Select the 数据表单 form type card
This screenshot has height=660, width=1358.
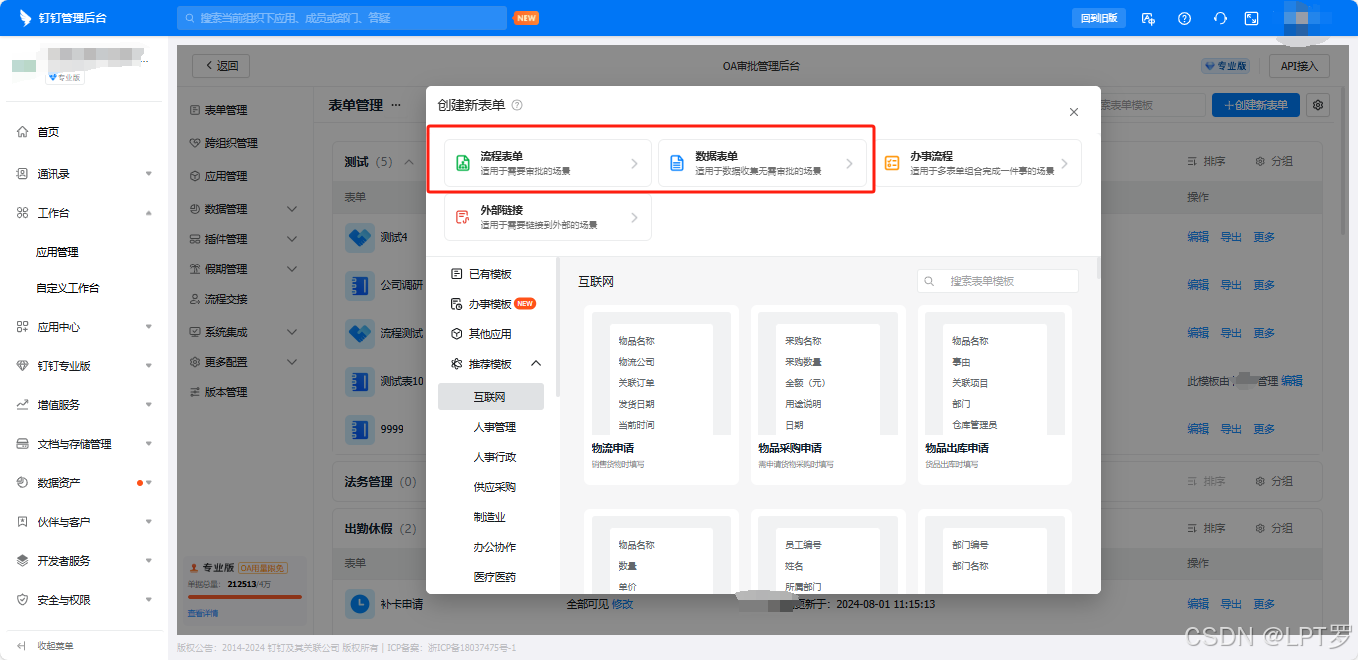(763, 163)
